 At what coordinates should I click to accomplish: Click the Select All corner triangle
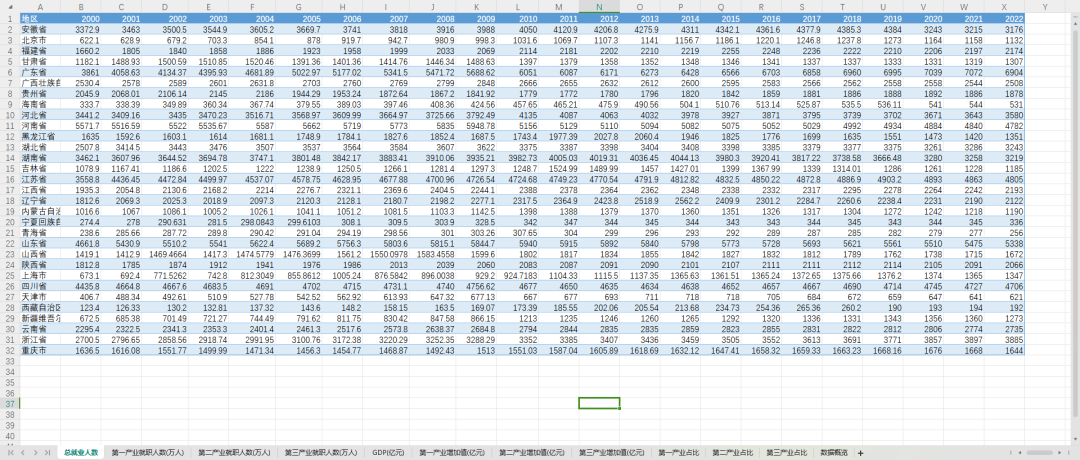(x=9, y=7)
